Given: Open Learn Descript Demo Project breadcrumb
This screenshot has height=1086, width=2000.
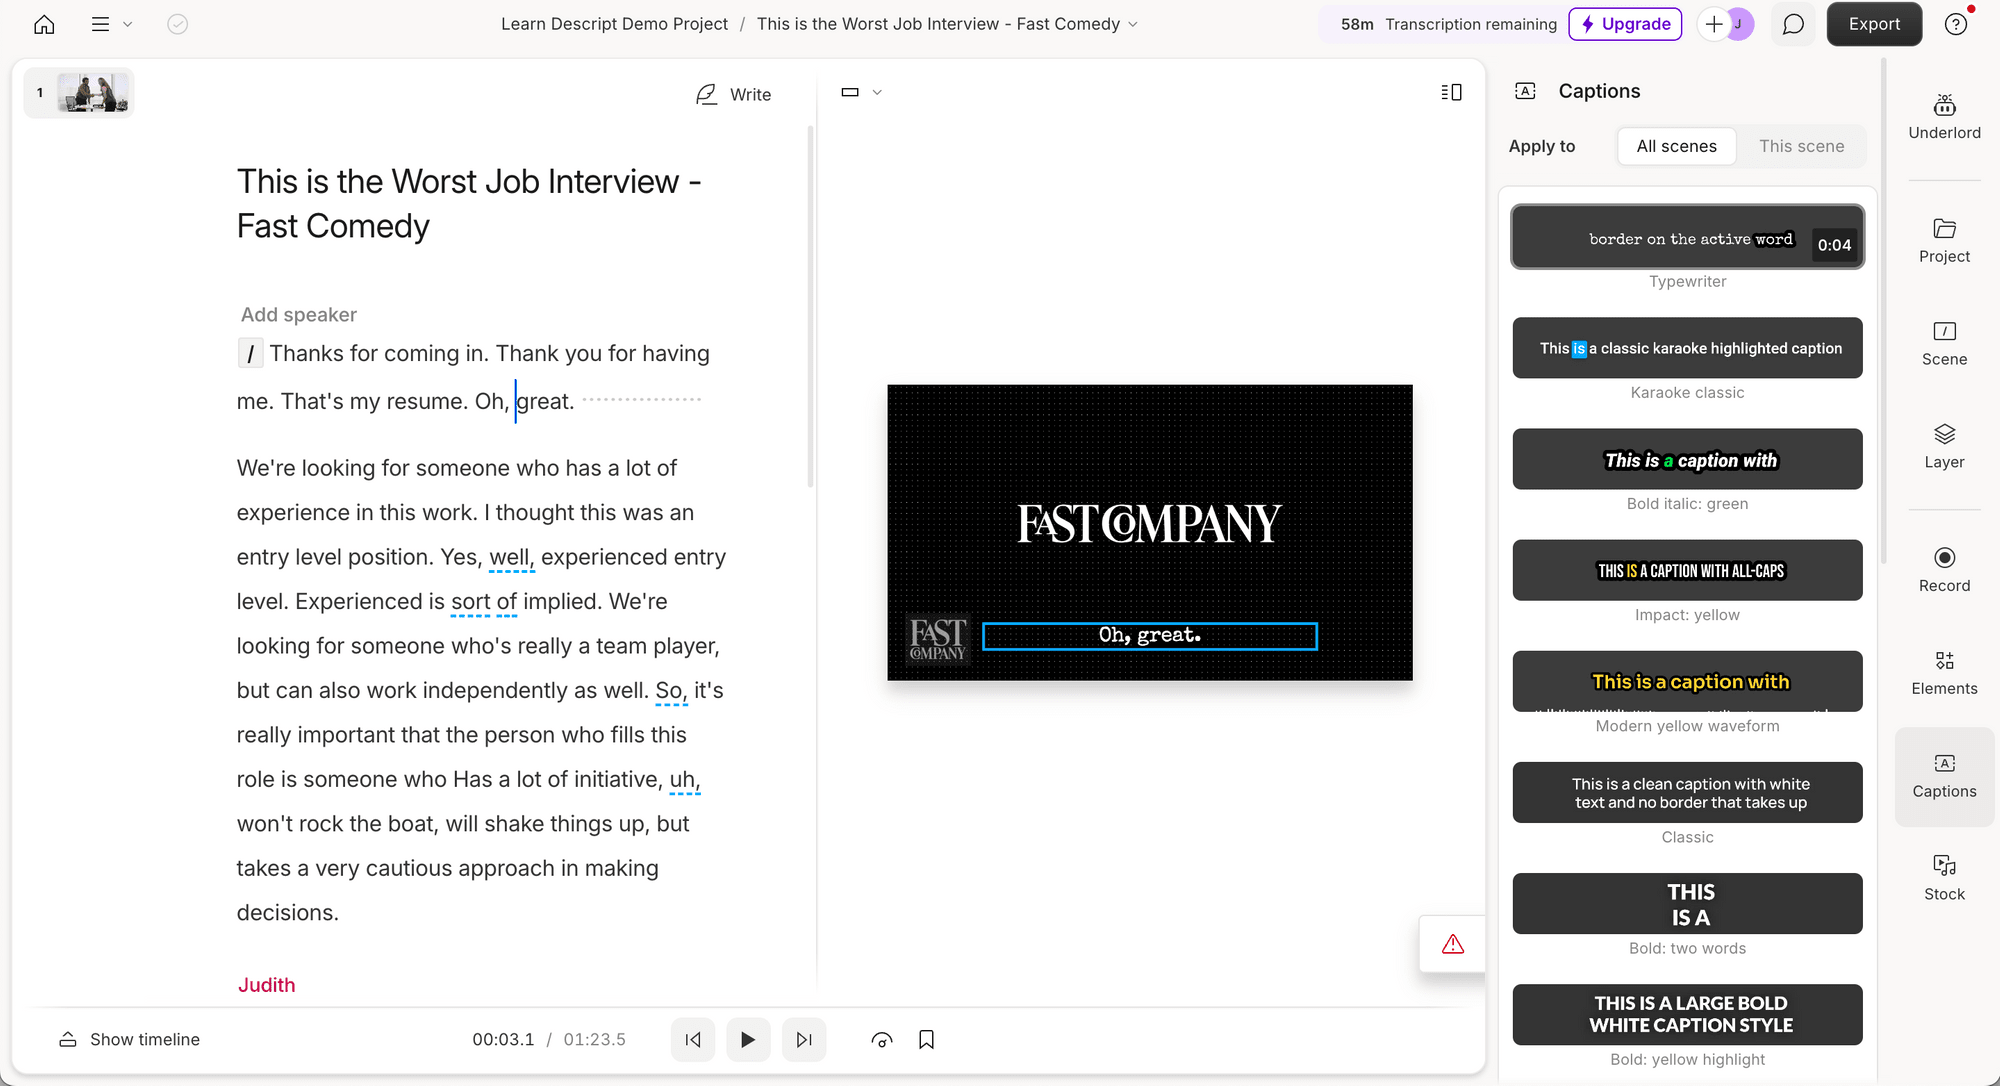Looking at the screenshot, I should click(614, 24).
